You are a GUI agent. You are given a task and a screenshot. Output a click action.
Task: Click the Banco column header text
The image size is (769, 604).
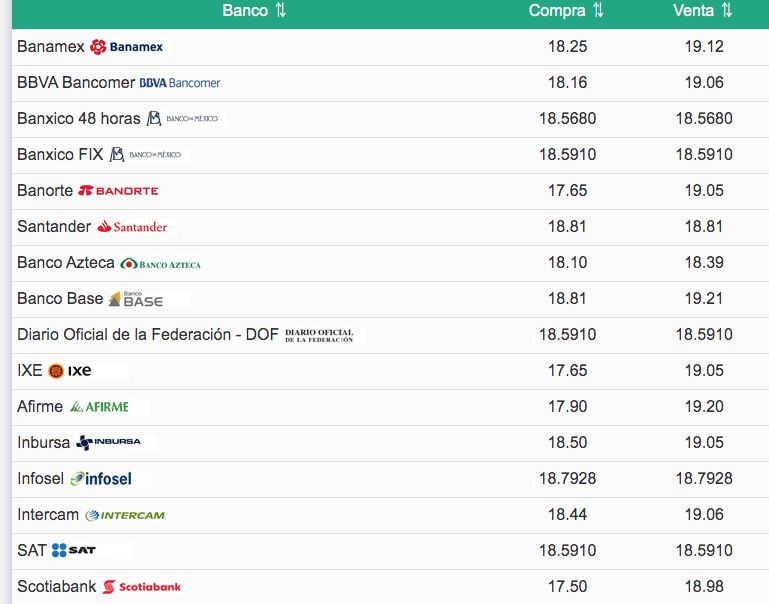[245, 10]
